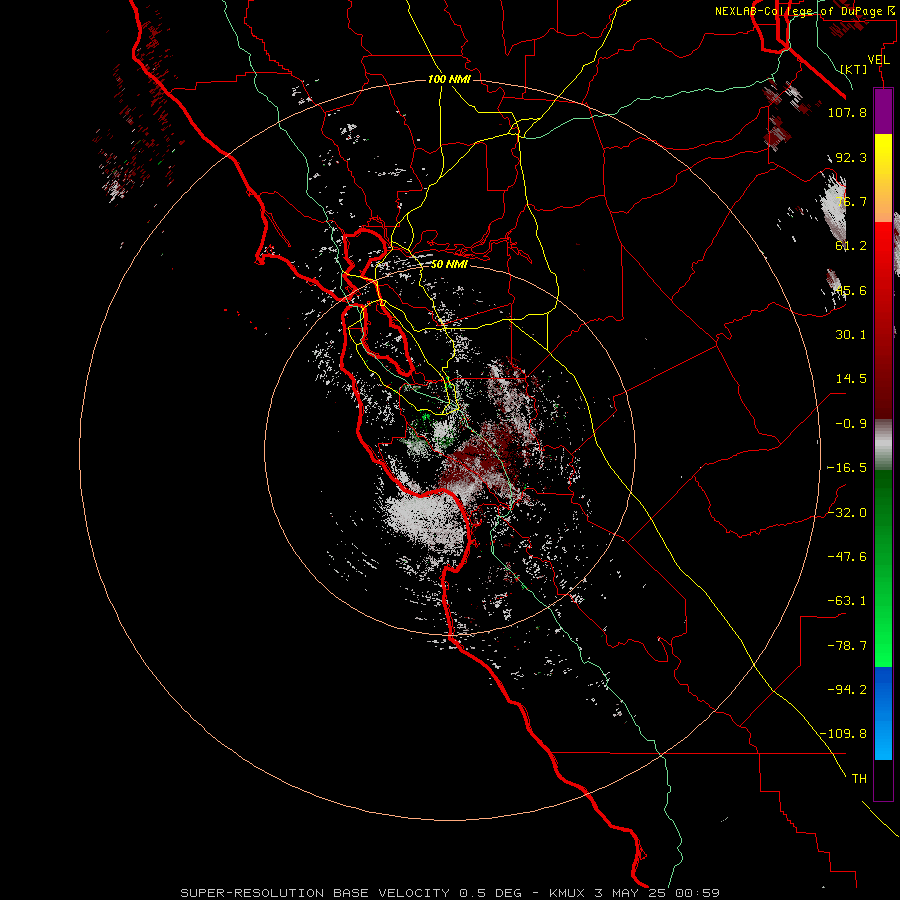Click the -94.2 velocity scale value

(x=847, y=690)
